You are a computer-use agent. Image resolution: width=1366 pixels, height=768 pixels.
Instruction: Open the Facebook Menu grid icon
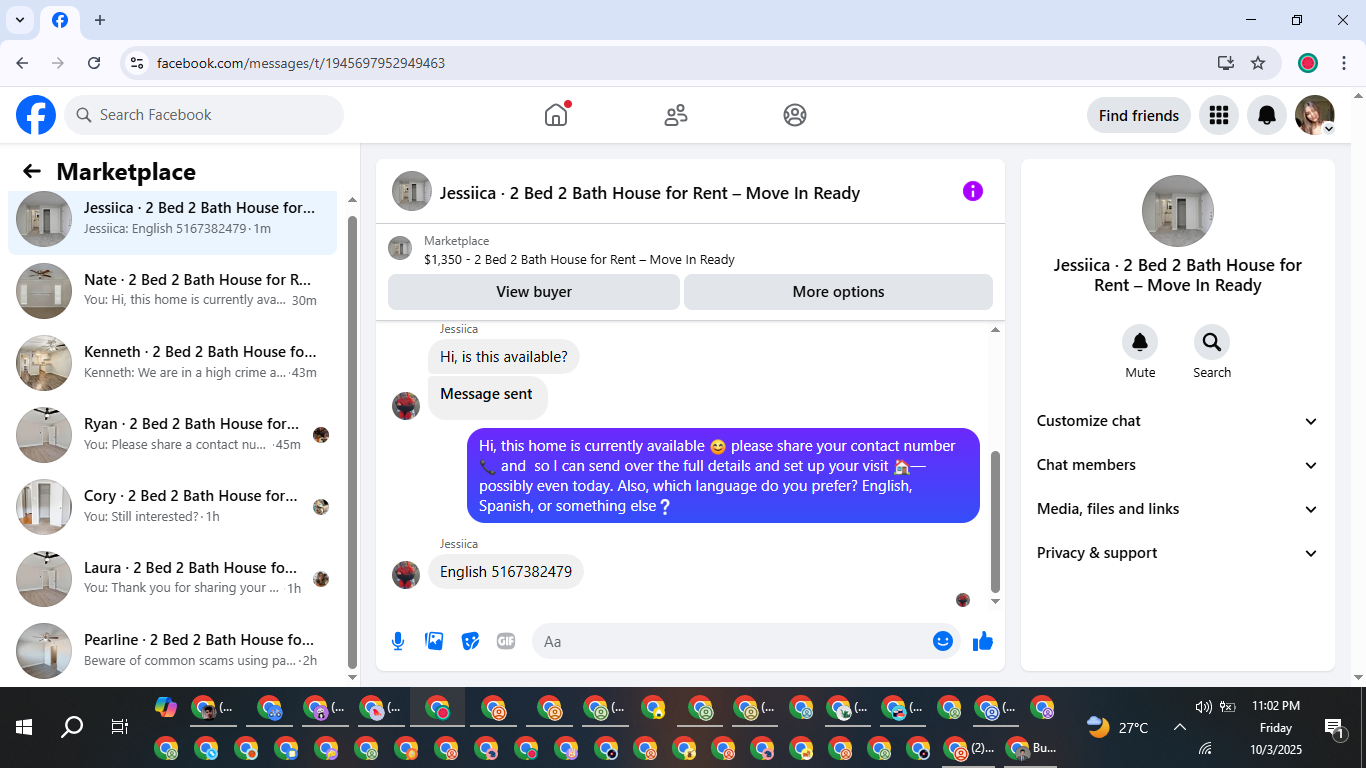[1218, 115]
